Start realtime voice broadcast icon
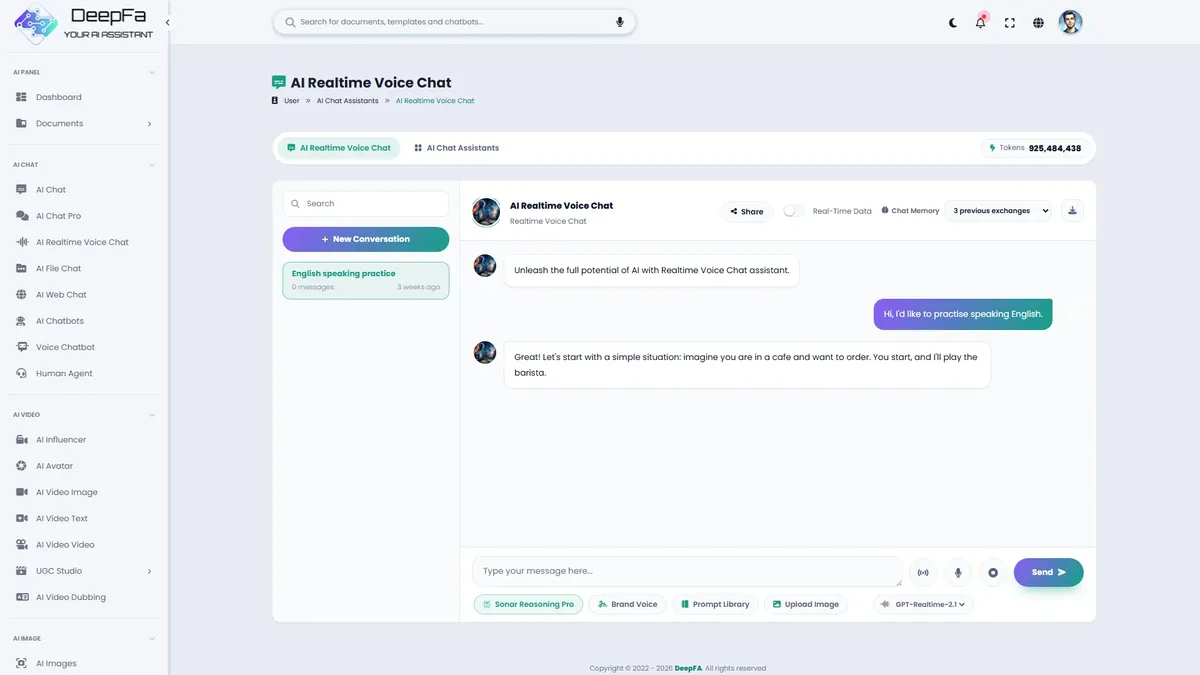 [922, 572]
